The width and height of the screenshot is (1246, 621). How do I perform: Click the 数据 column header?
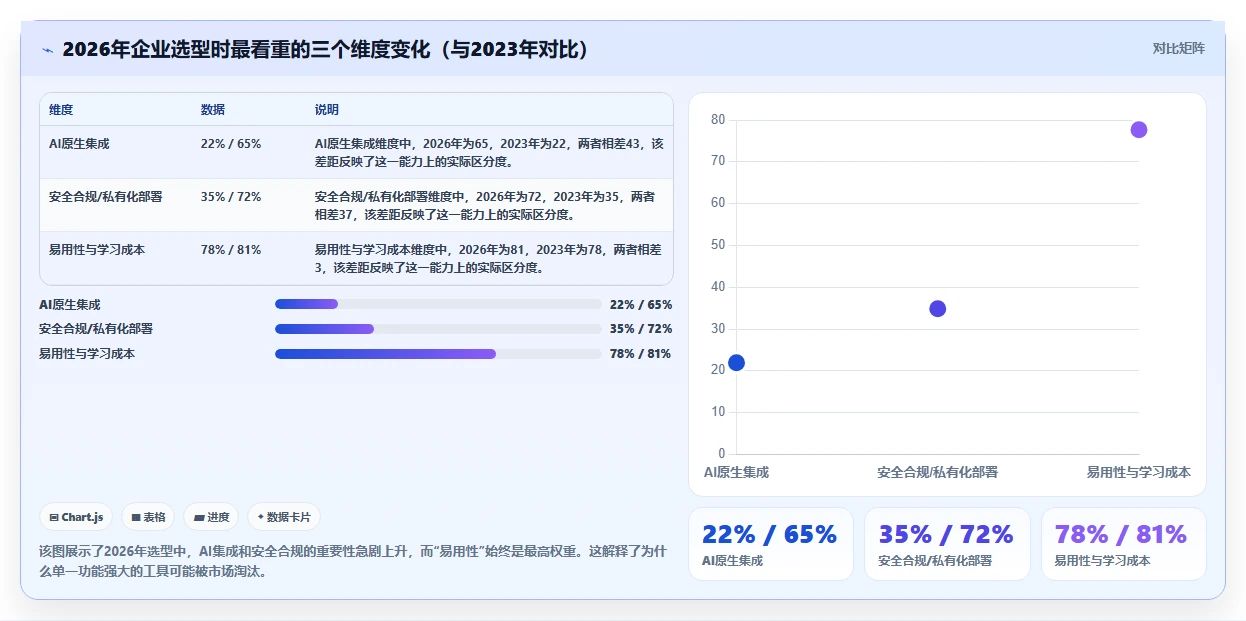(213, 109)
